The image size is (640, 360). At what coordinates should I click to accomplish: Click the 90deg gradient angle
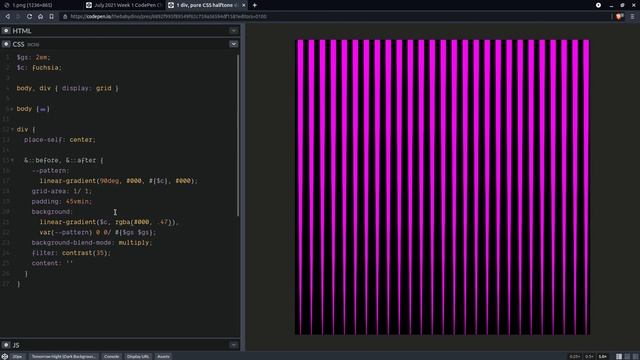pos(109,181)
